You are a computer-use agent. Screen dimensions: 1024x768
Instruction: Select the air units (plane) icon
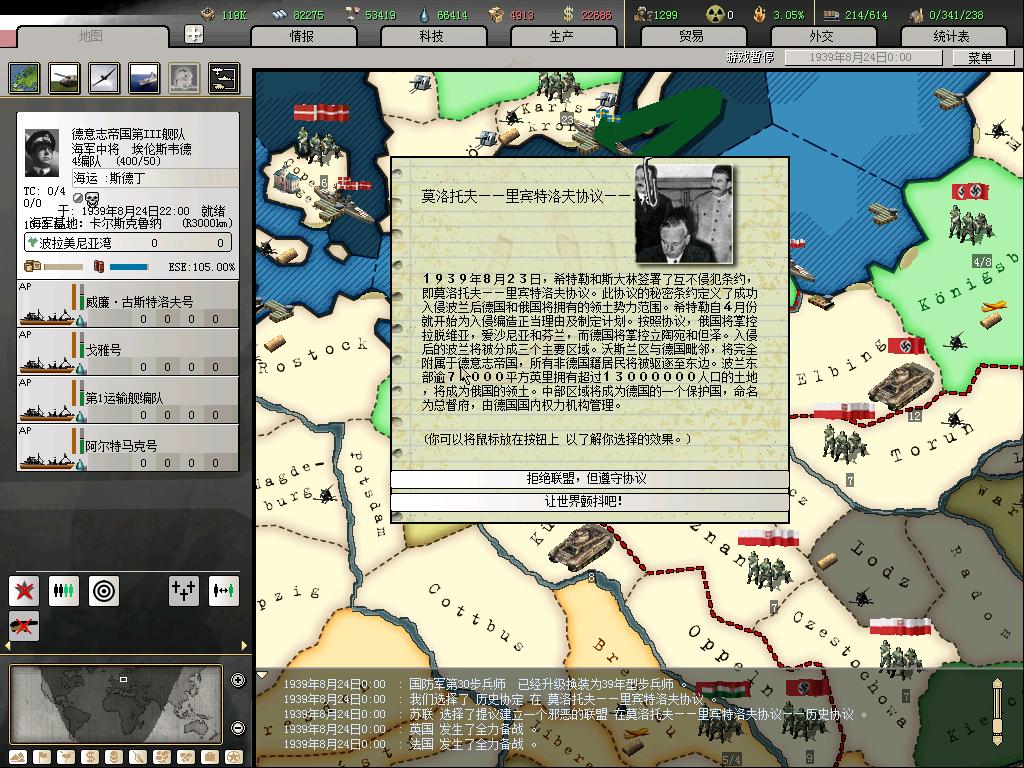click(x=103, y=77)
